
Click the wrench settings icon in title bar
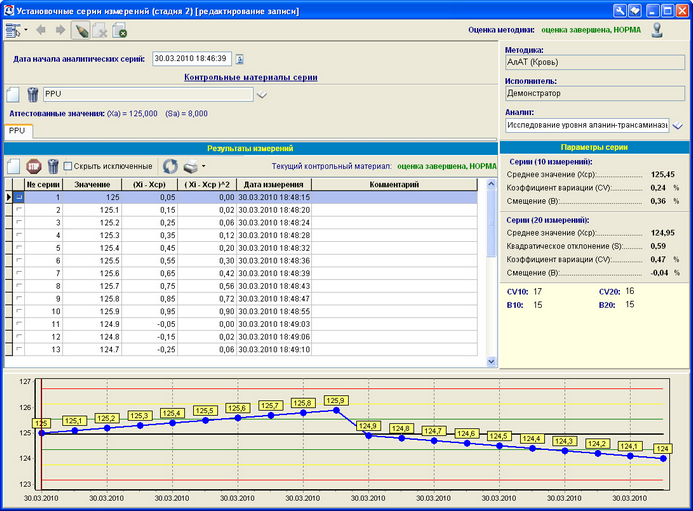pos(620,9)
